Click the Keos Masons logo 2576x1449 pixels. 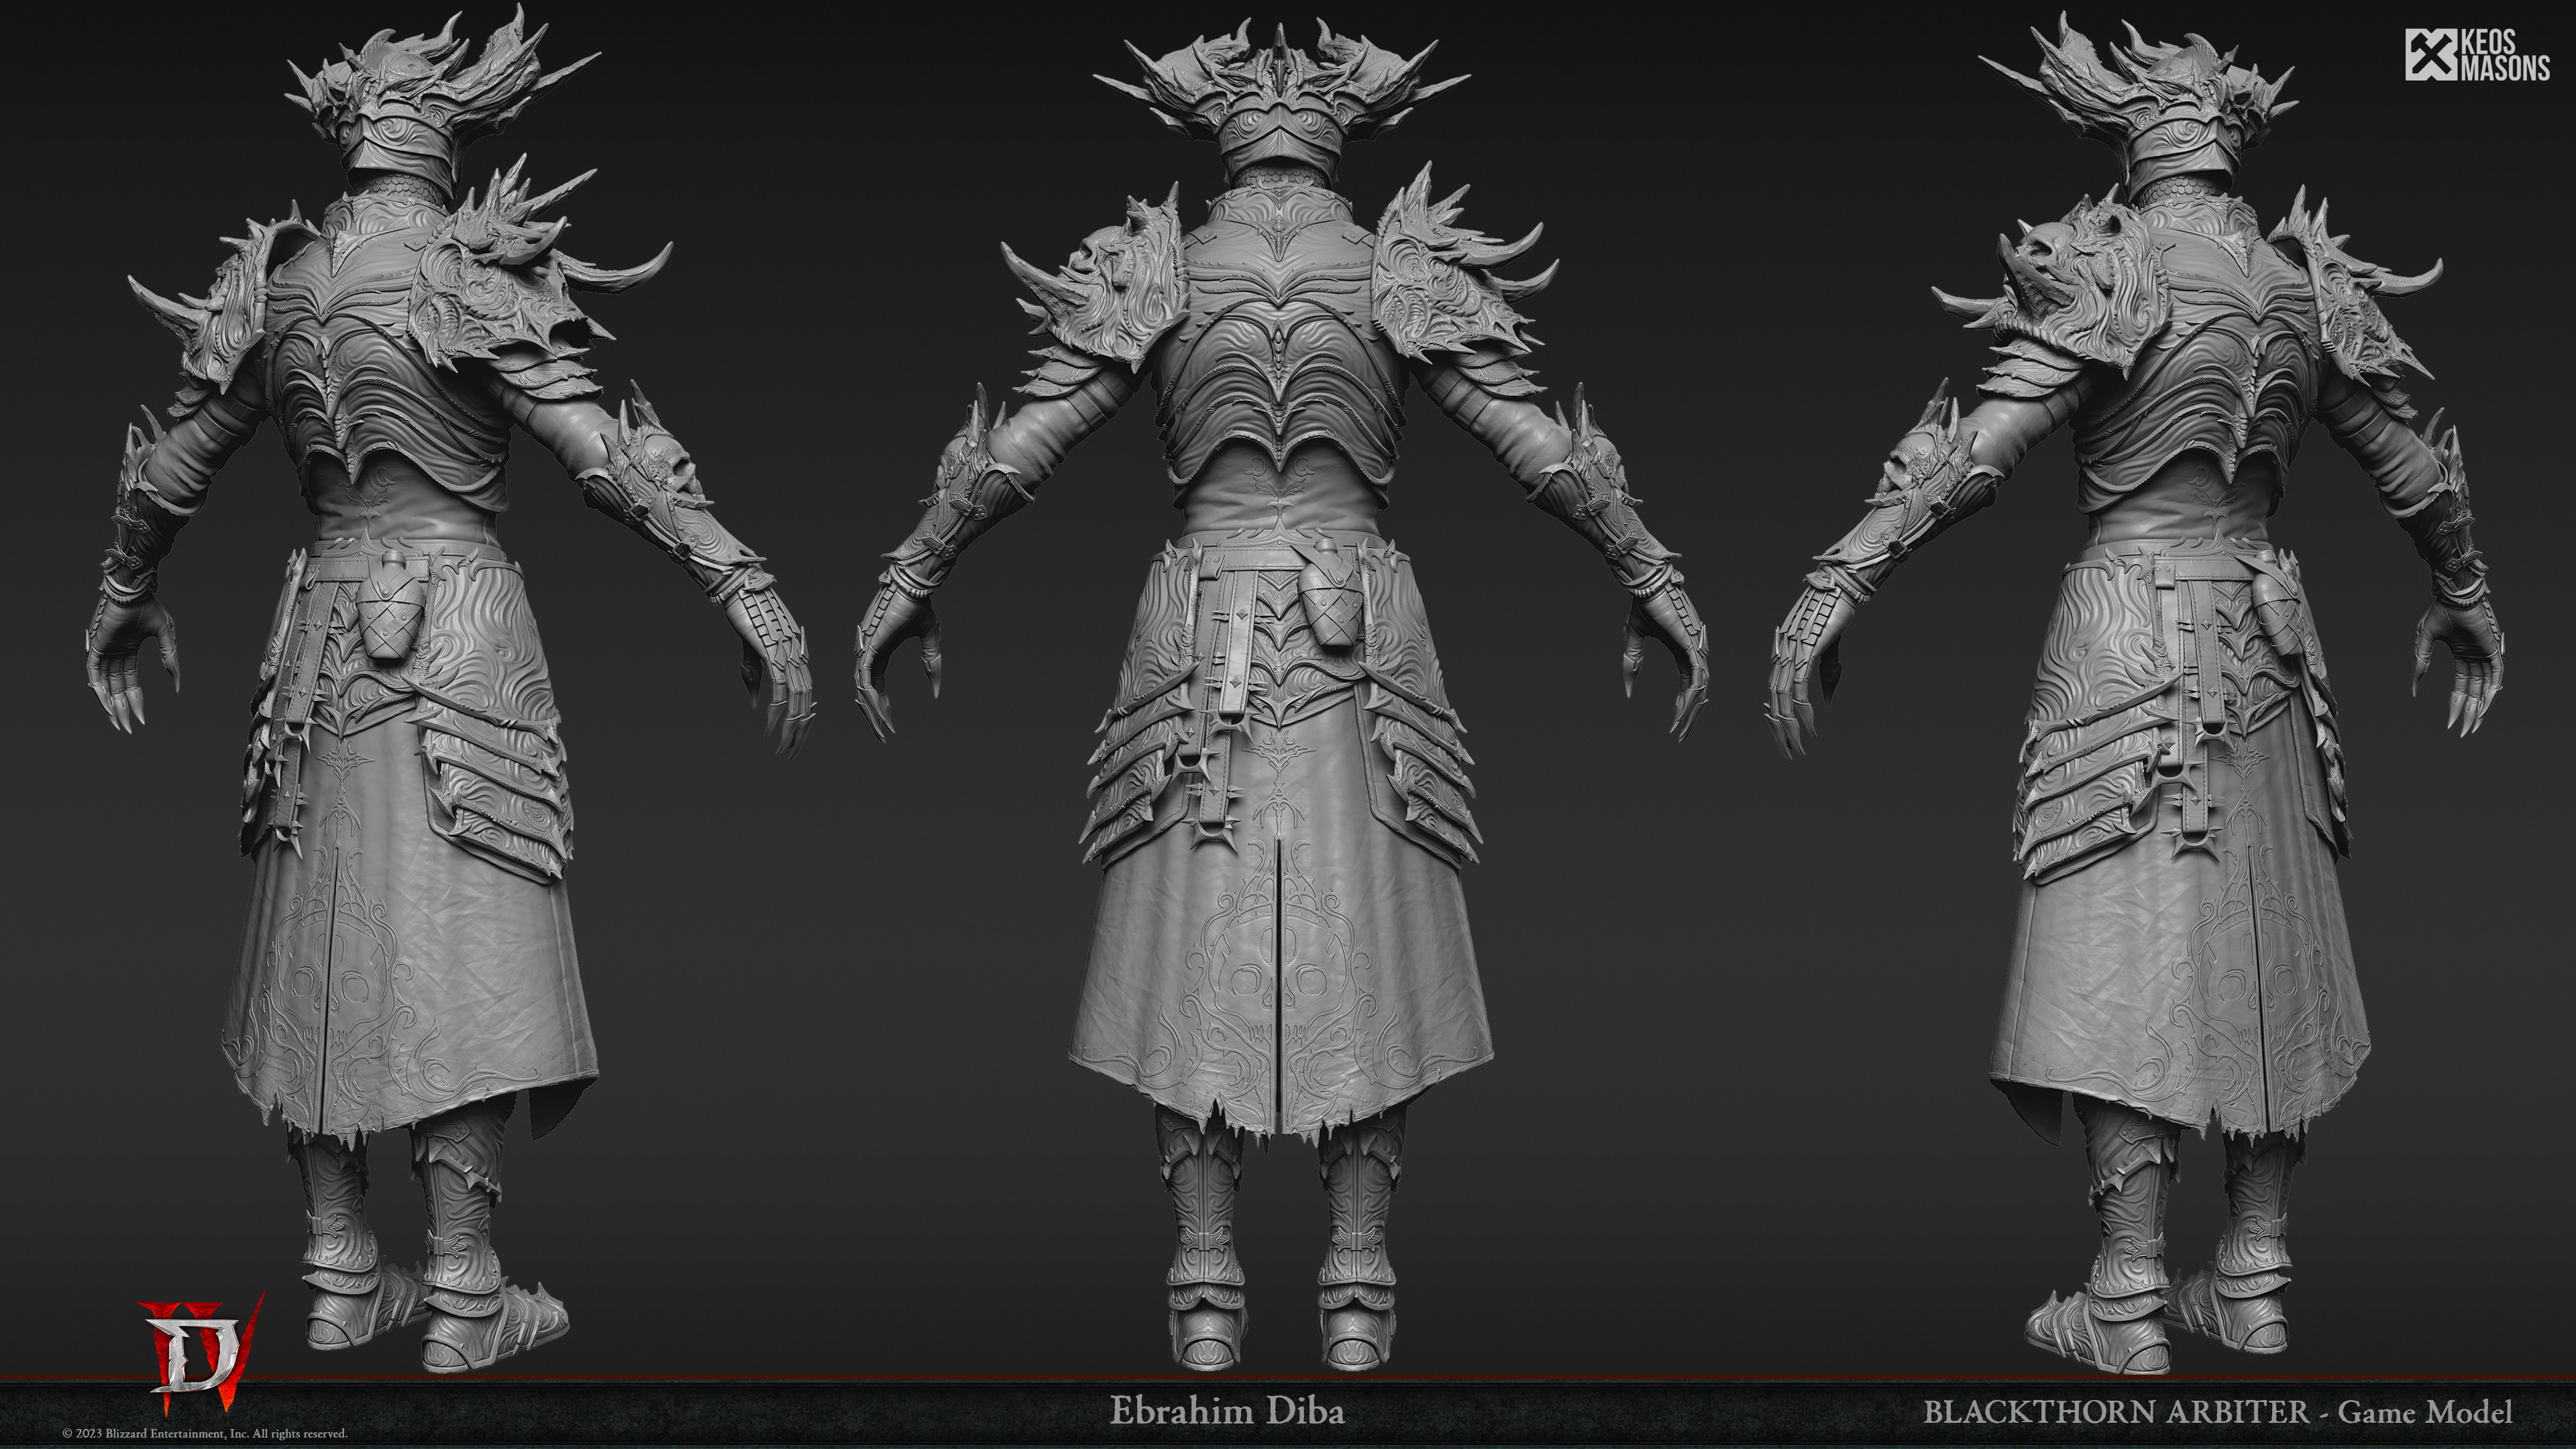point(2477,55)
